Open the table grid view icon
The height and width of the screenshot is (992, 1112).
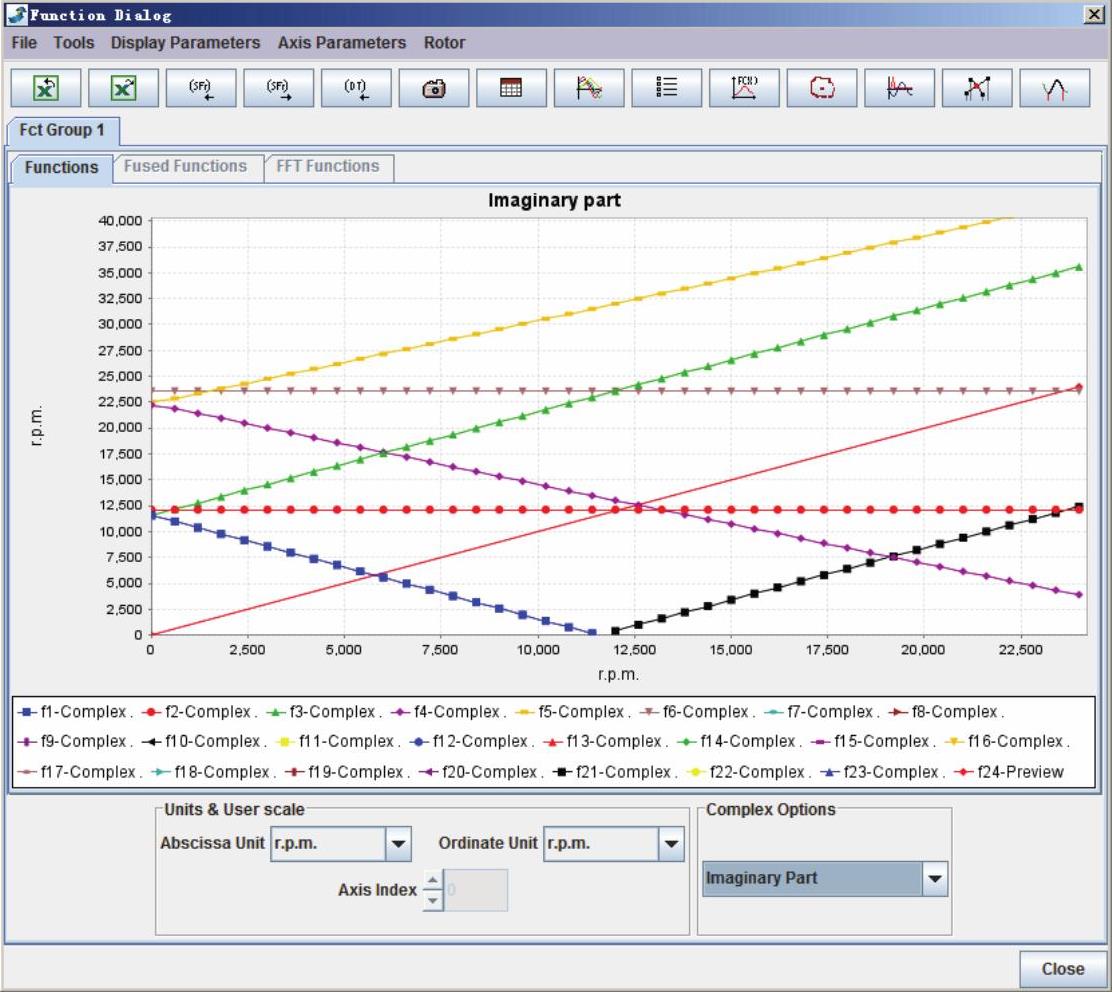(x=511, y=88)
